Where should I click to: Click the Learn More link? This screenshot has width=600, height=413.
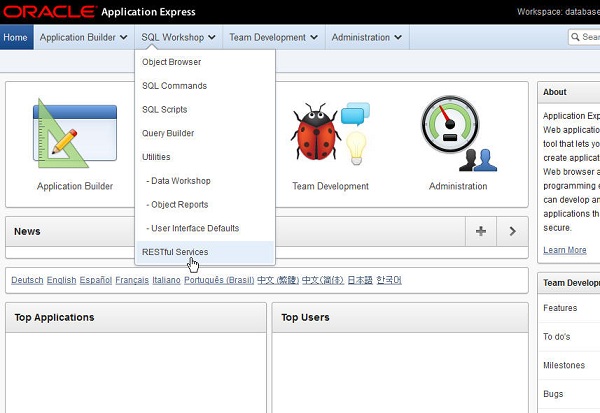564,250
